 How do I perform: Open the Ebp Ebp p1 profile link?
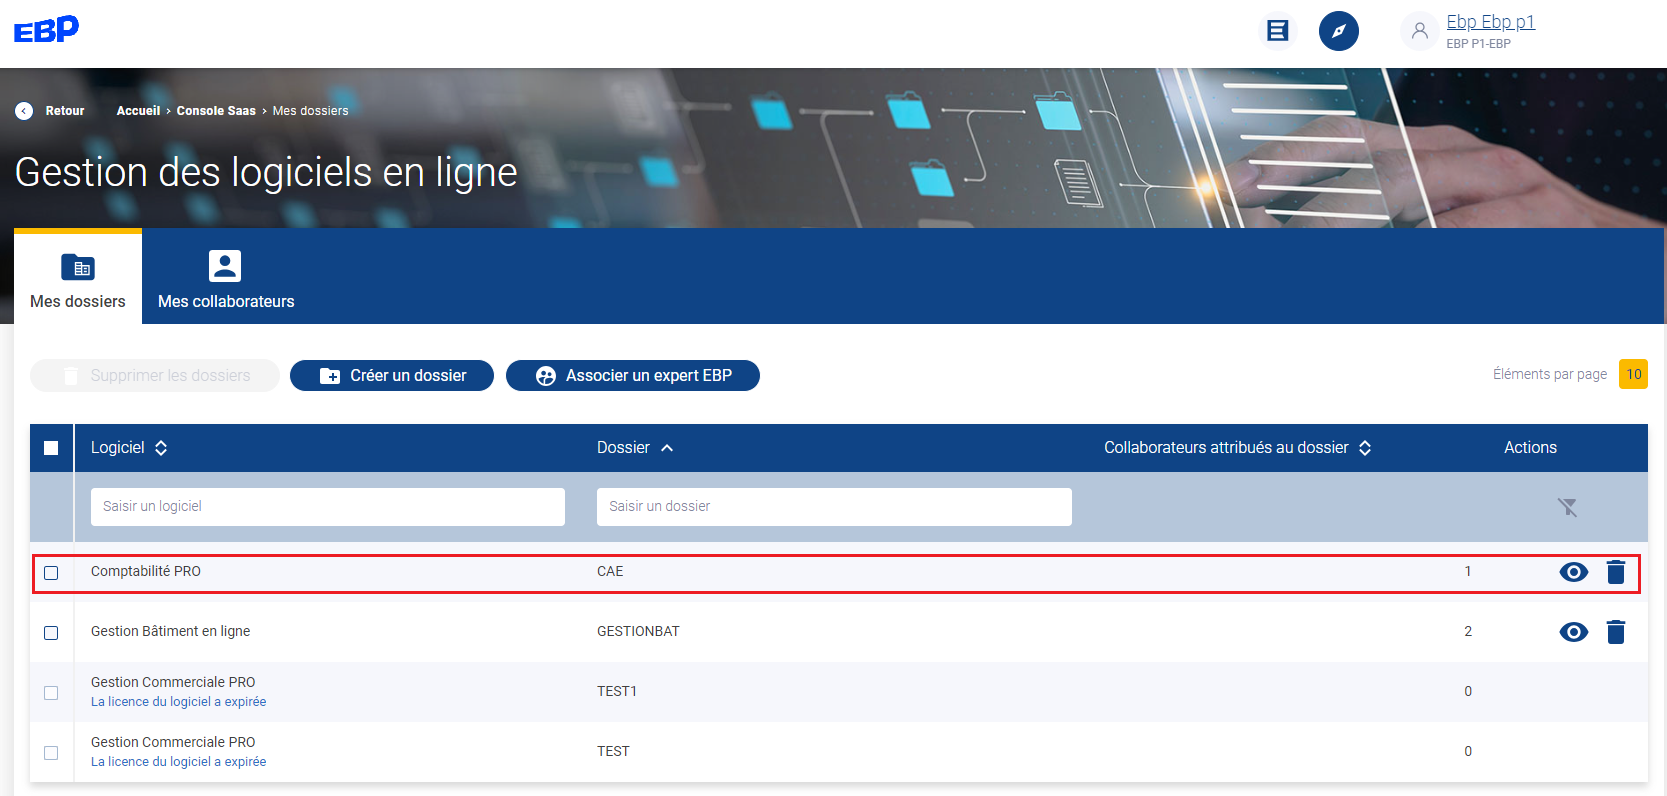1490,22
